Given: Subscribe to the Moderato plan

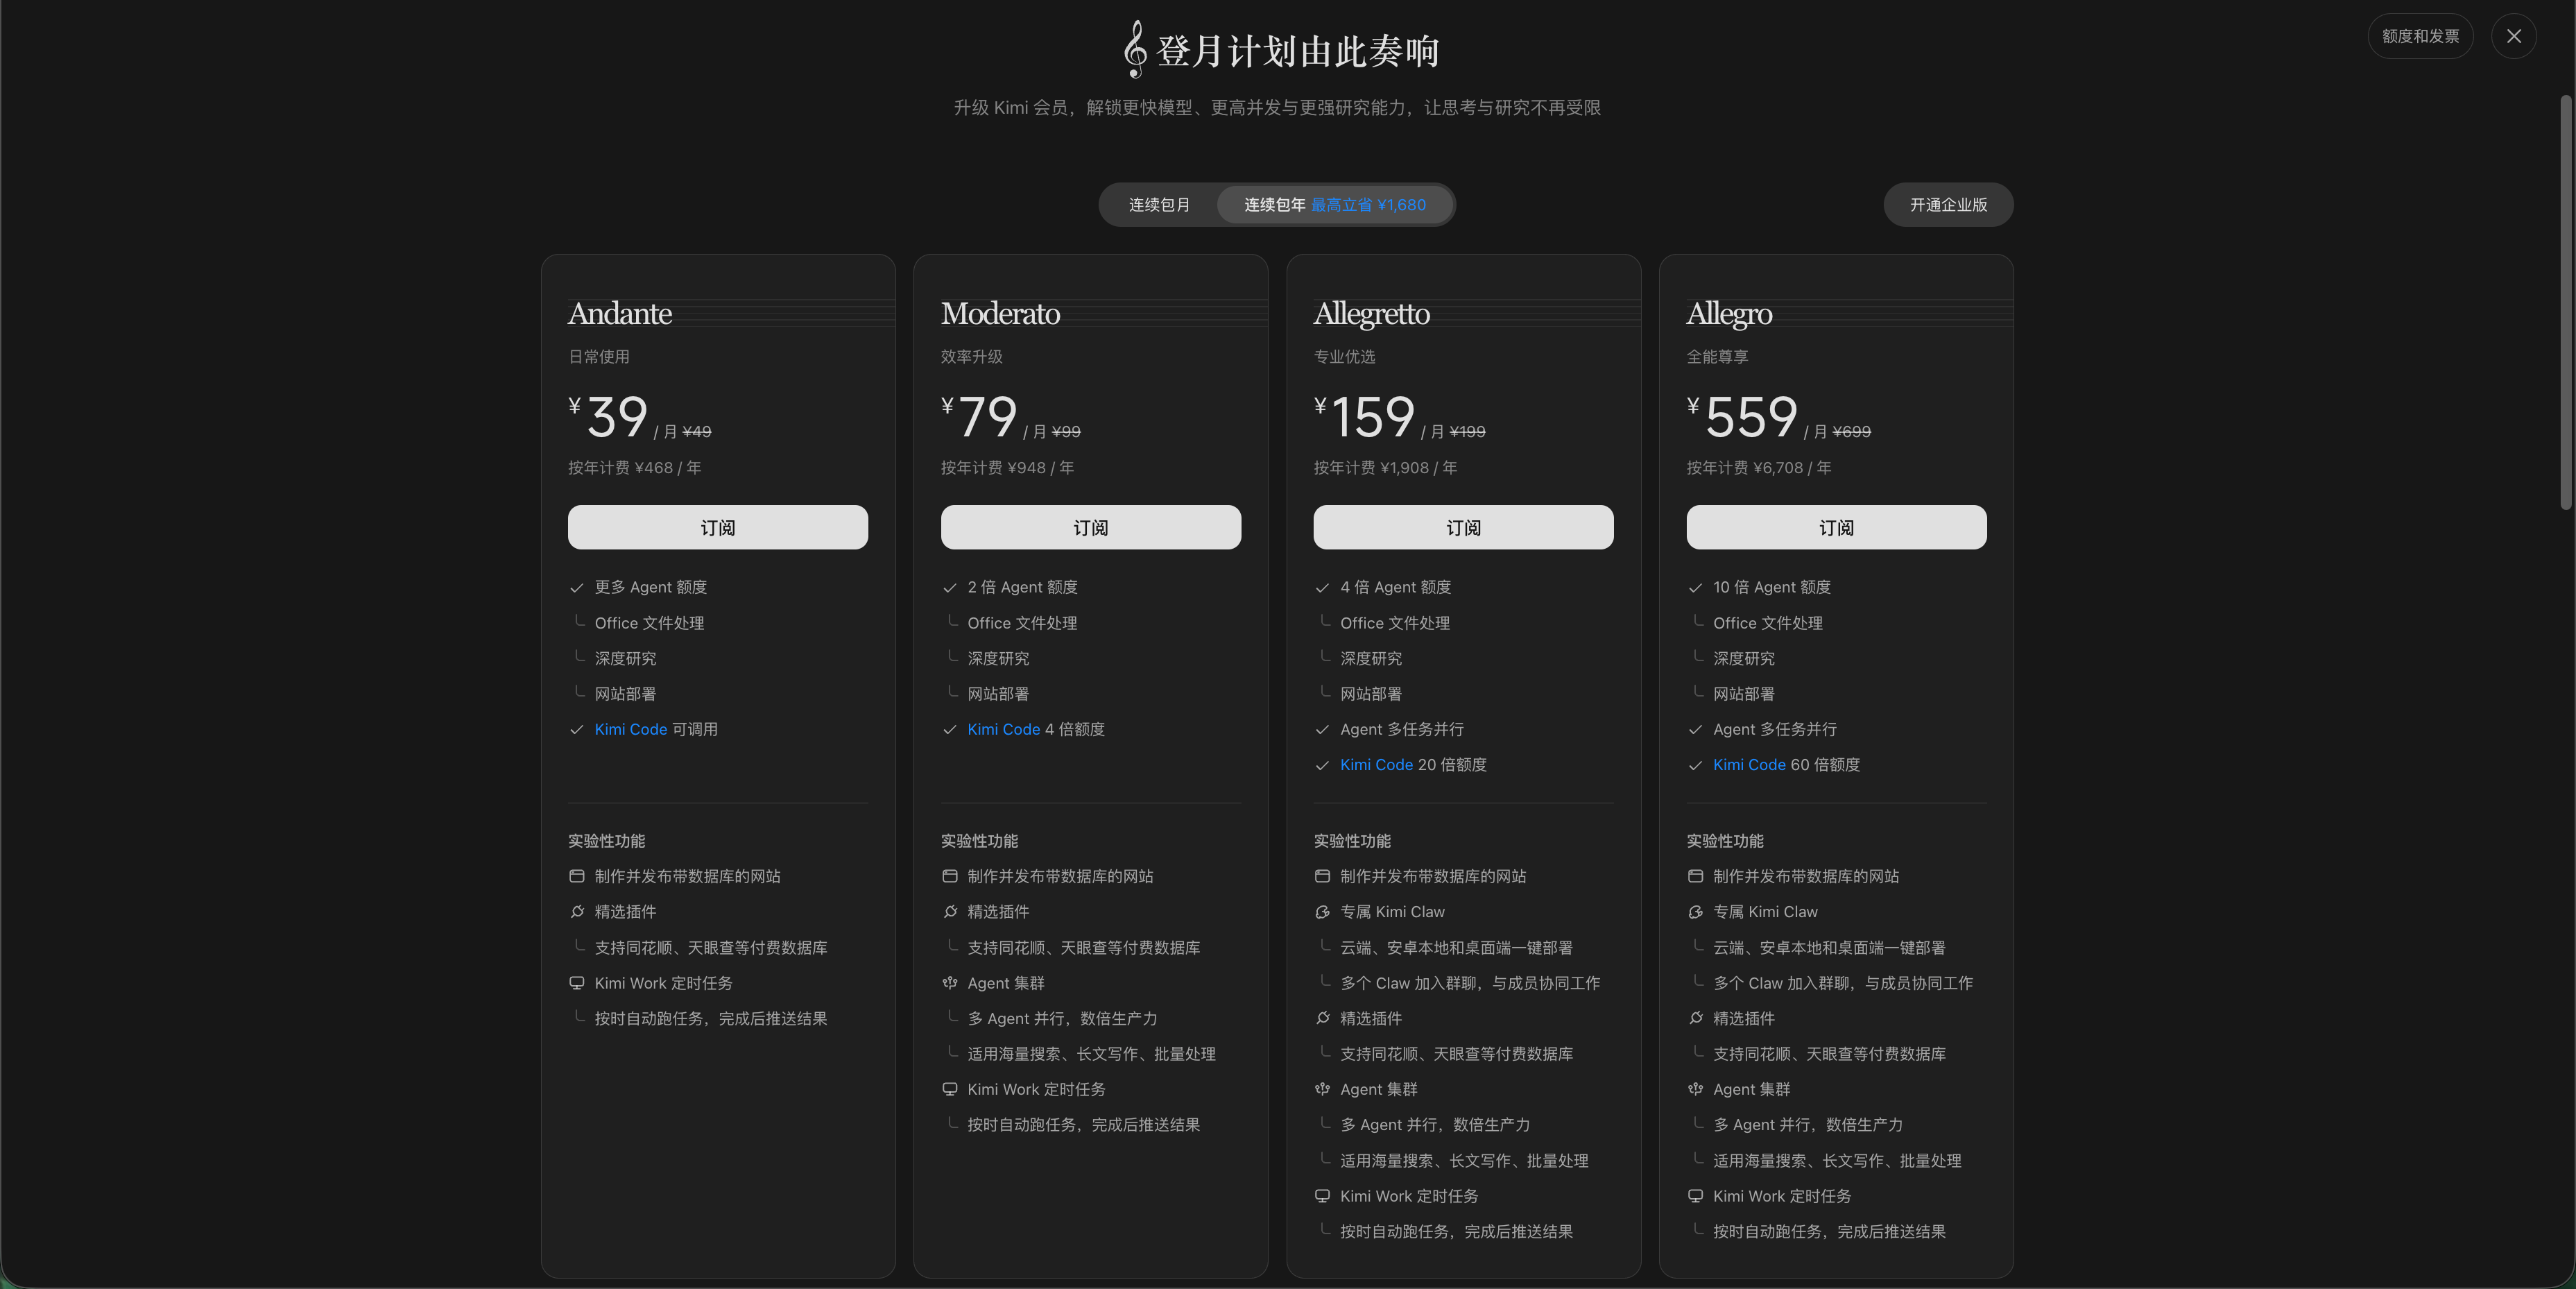Looking at the screenshot, I should pyautogui.click(x=1091, y=527).
